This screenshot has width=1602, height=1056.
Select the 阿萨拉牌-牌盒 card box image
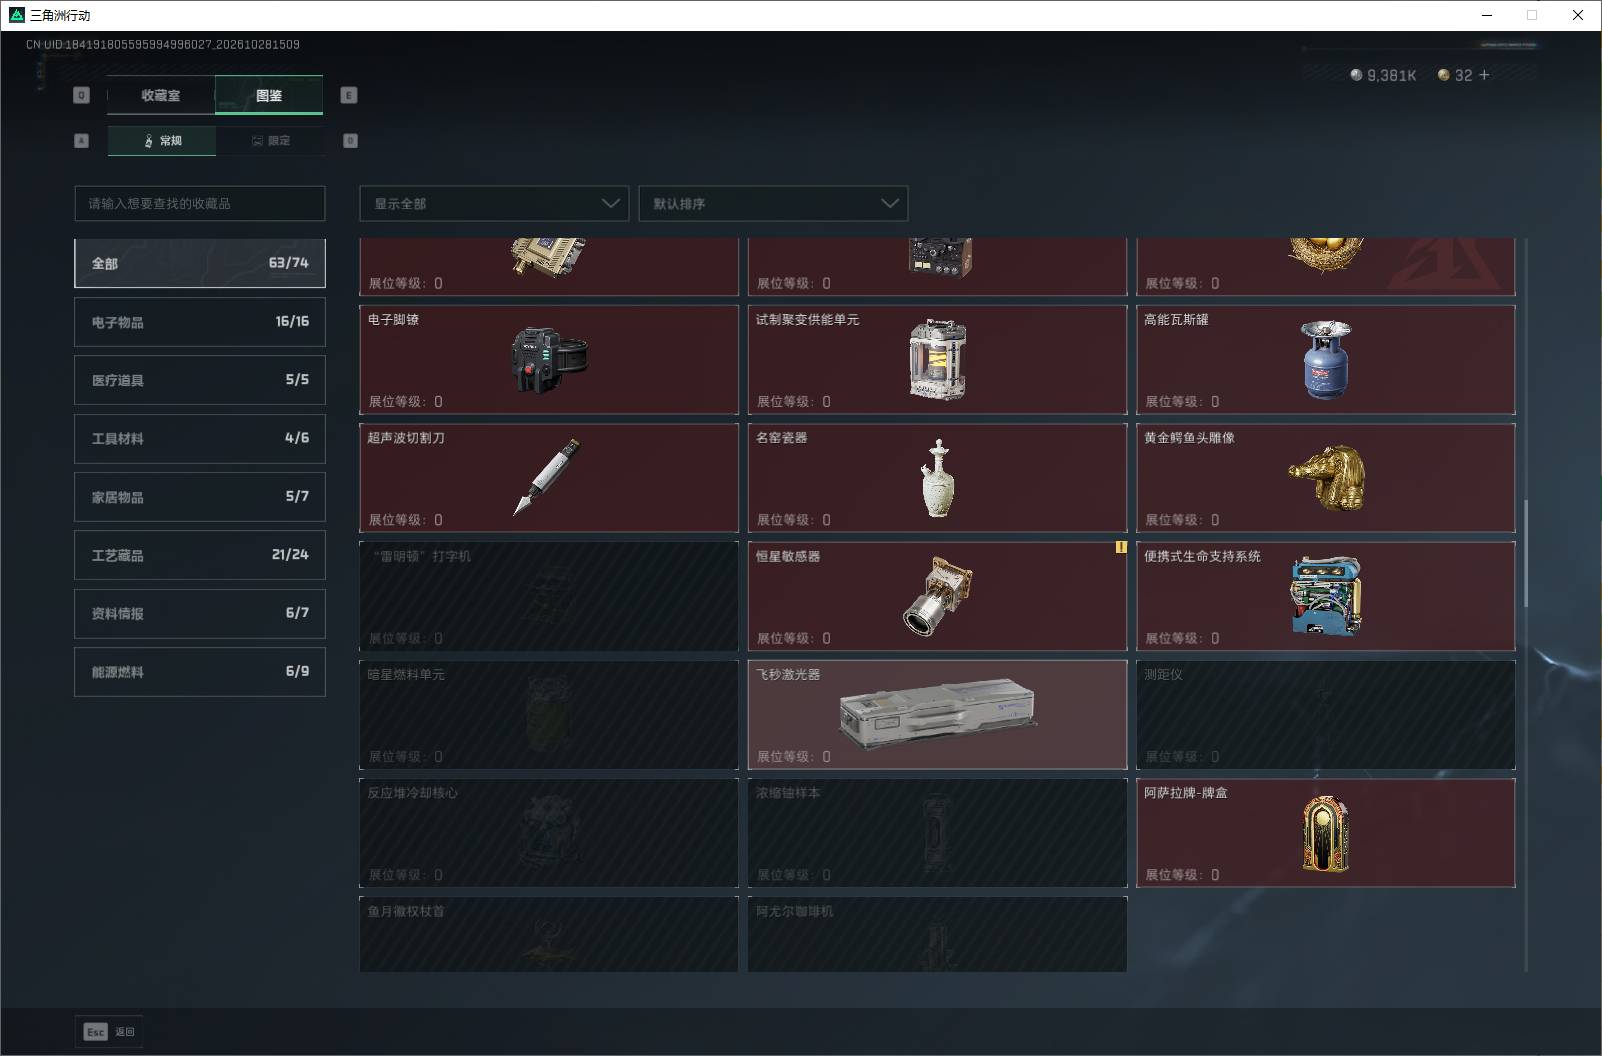tap(1326, 834)
